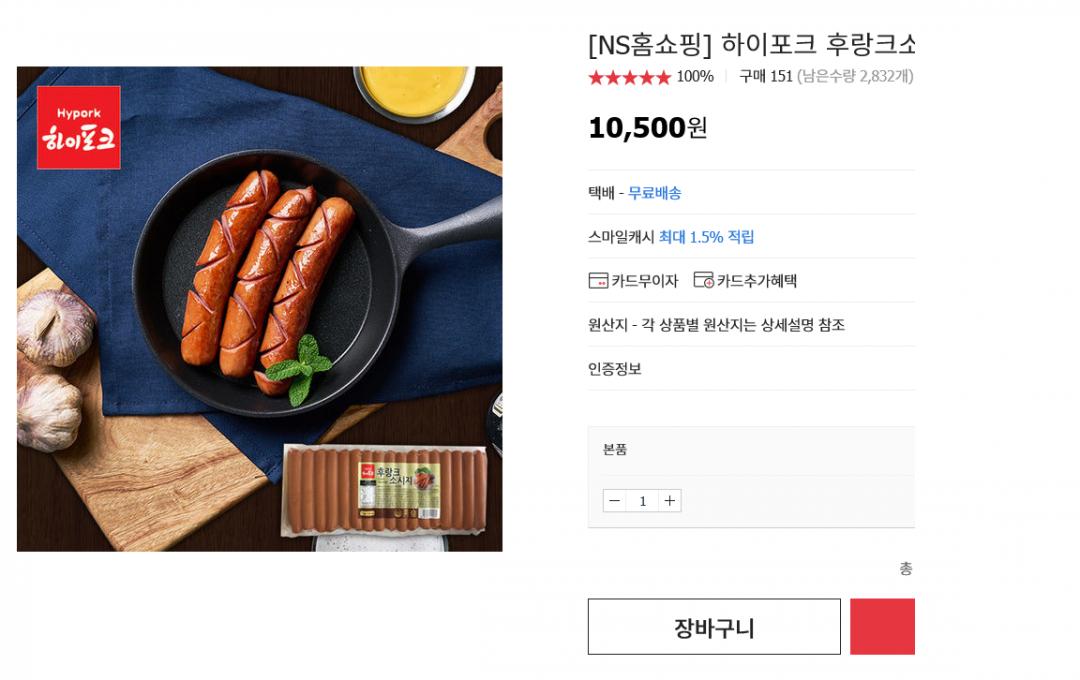
Task: Add item via 장바구니 button
Action: (x=714, y=627)
